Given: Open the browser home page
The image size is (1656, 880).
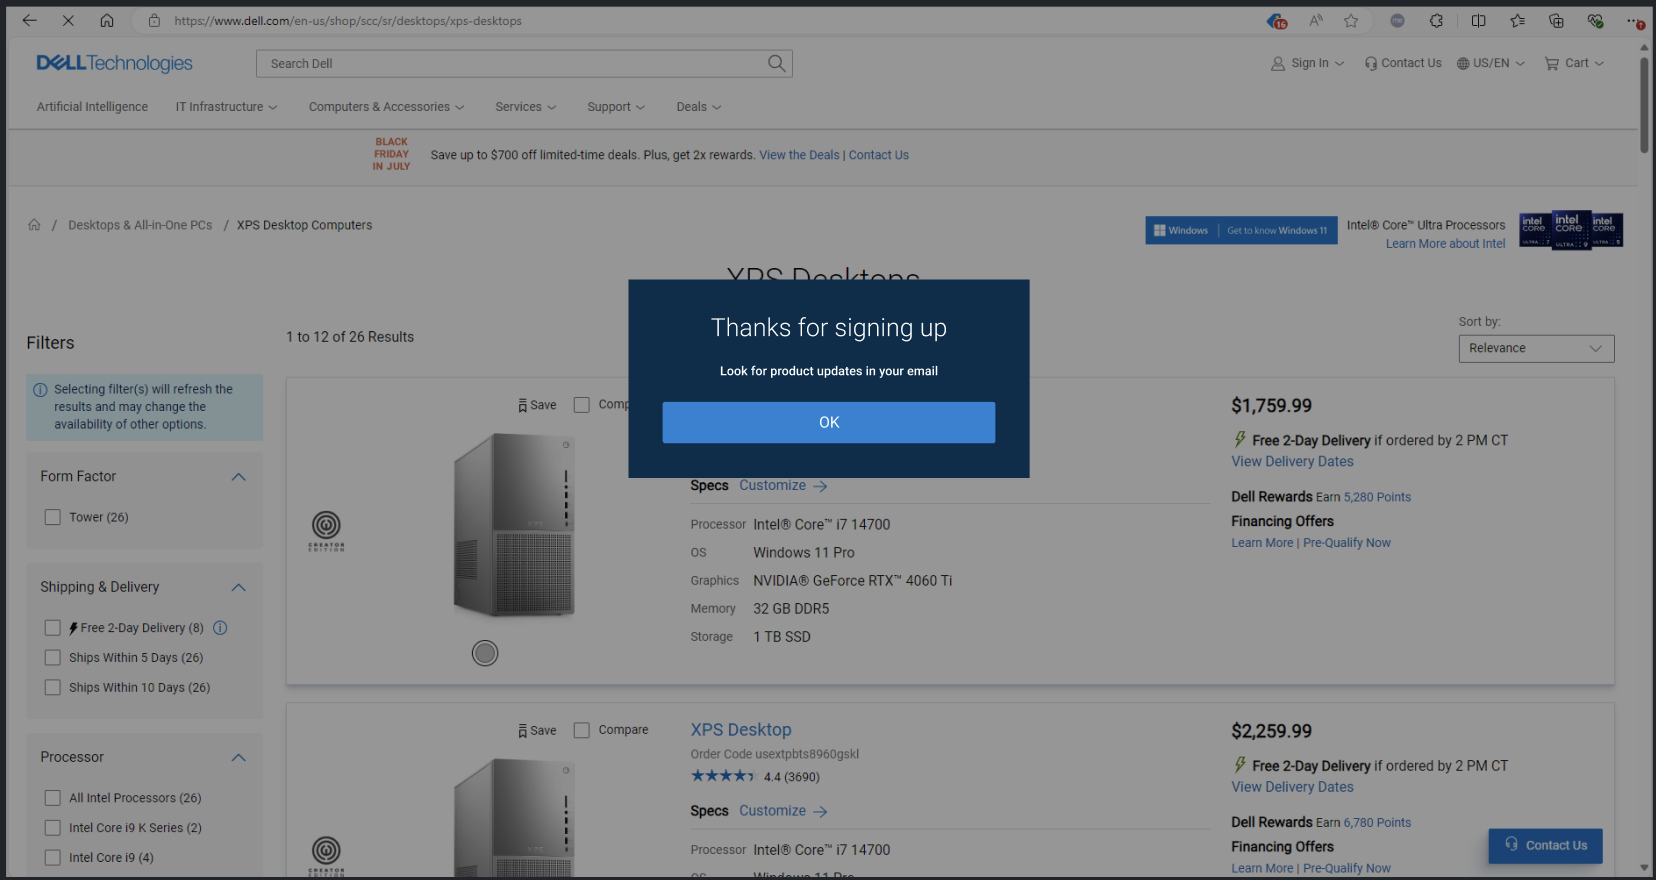Looking at the screenshot, I should tap(107, 20).
